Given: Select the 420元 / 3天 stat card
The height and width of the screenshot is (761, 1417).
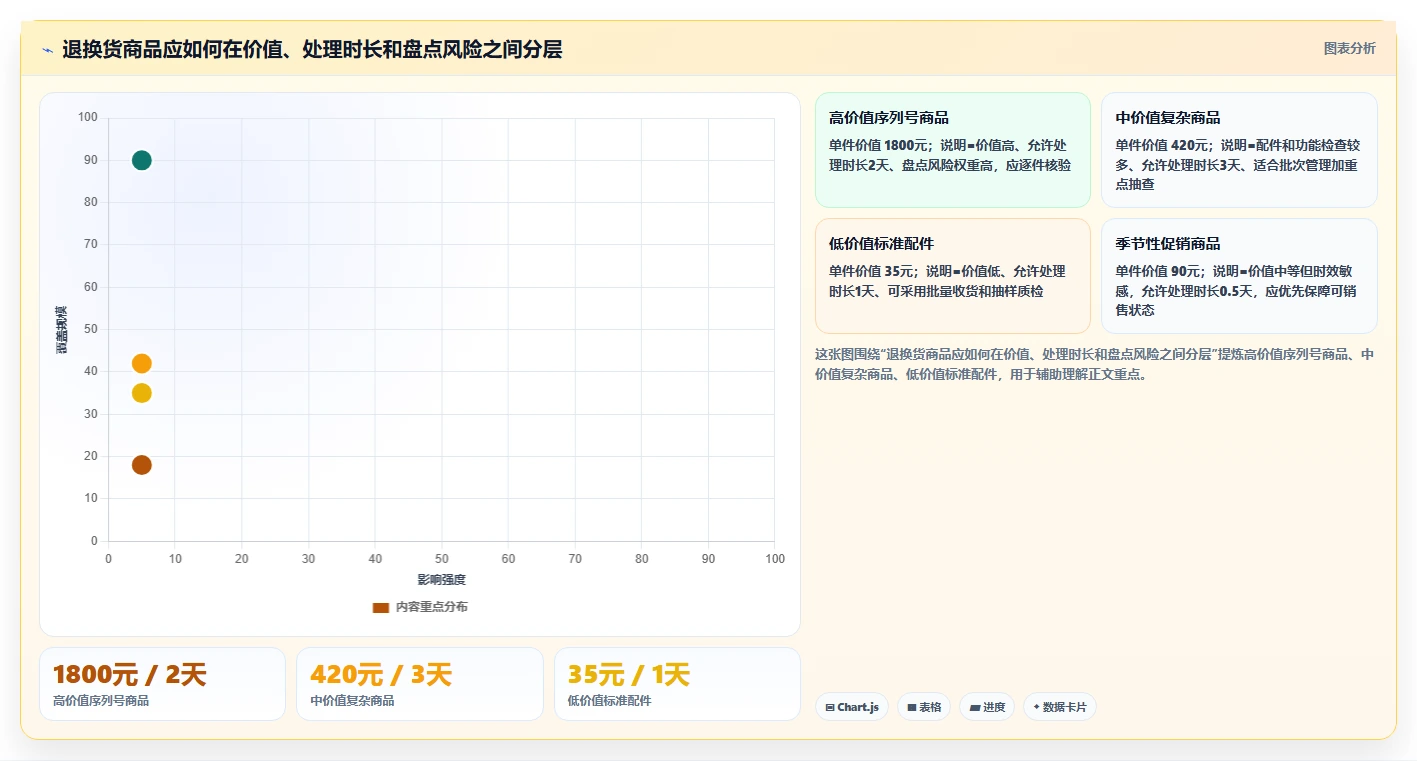Looking at the screenshot, I should pyautogui.click(x=420, y=684).
